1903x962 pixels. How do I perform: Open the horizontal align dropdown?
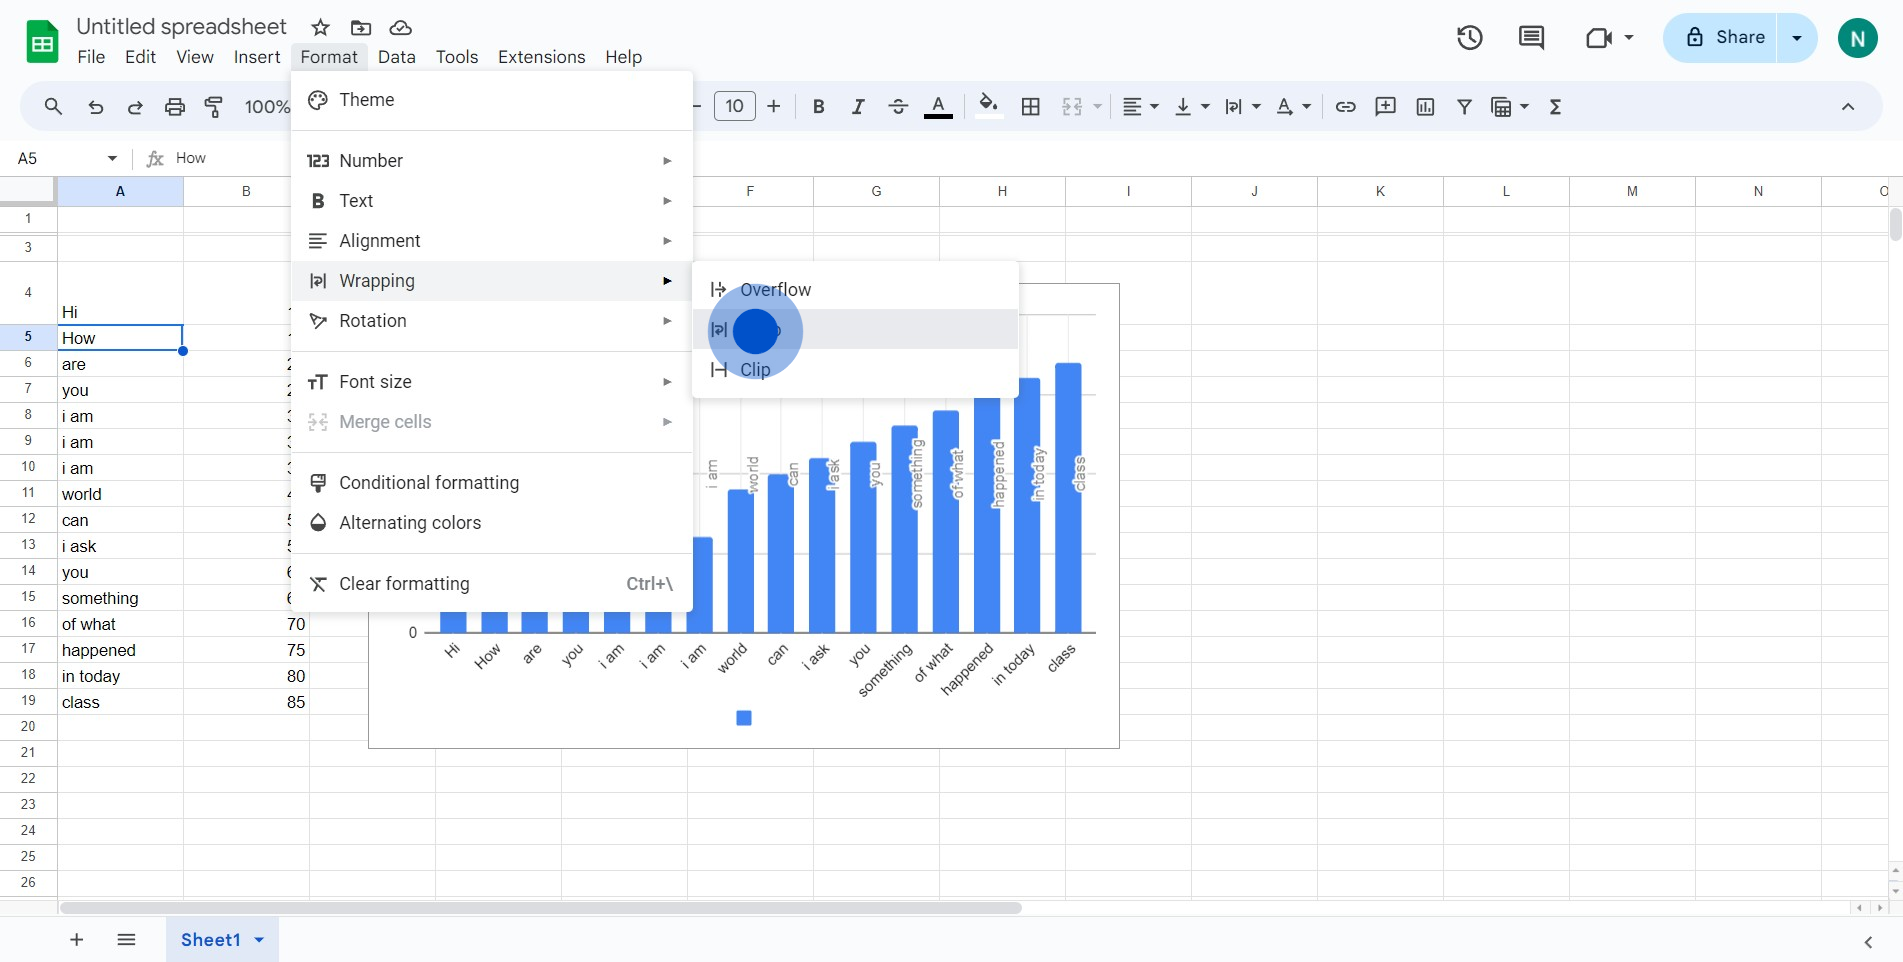point(1139,107)
